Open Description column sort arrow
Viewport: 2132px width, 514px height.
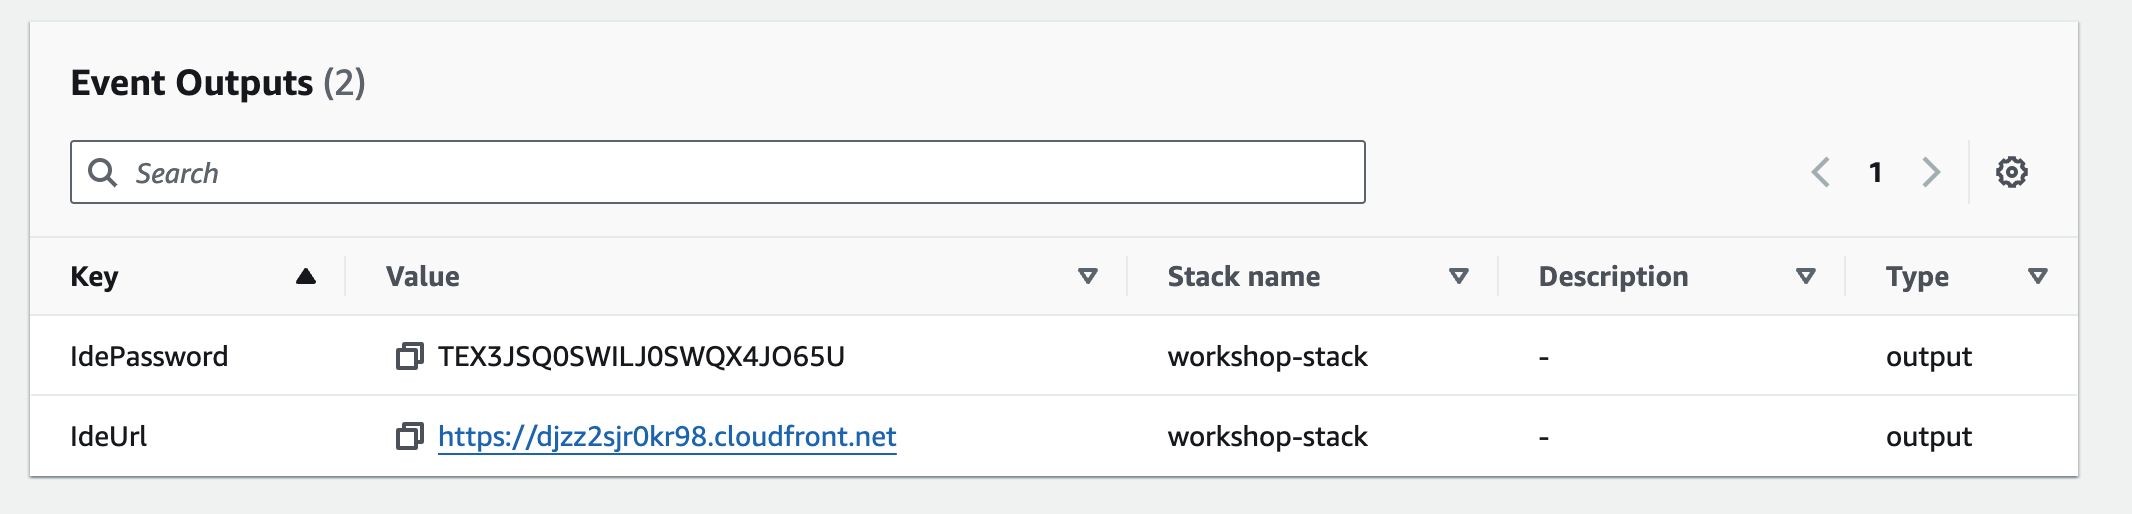click(1806, 276)
